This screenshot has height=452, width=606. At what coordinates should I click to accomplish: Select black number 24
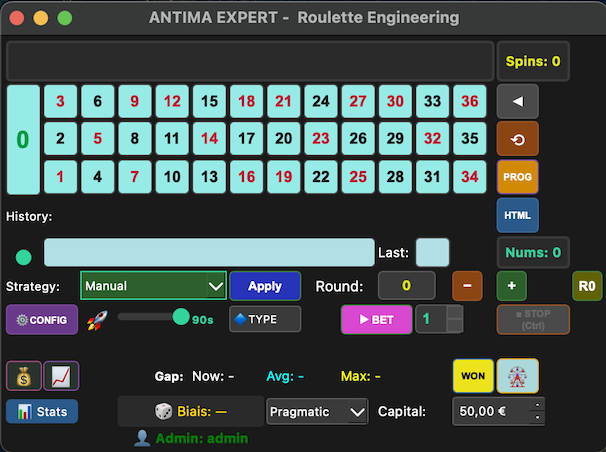pyautogui.click(x=321, y=101)
